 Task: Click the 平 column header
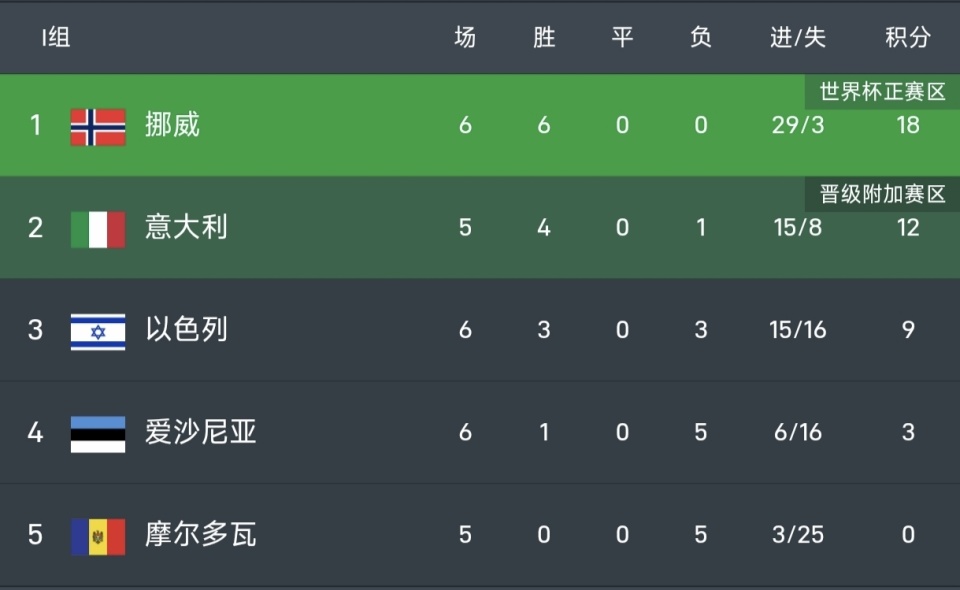pos(622,38)
